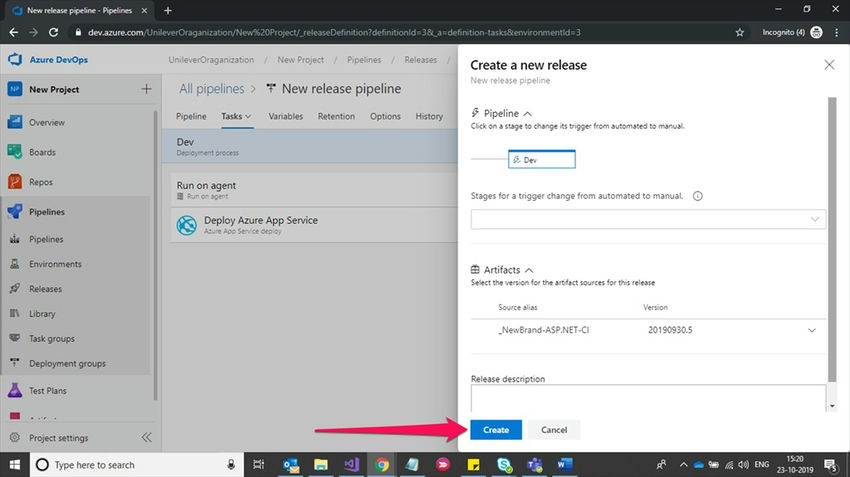The height and width of the screenshot is (477, 850).
Task: Click in the Release description field
Action: tap(648, 398)
